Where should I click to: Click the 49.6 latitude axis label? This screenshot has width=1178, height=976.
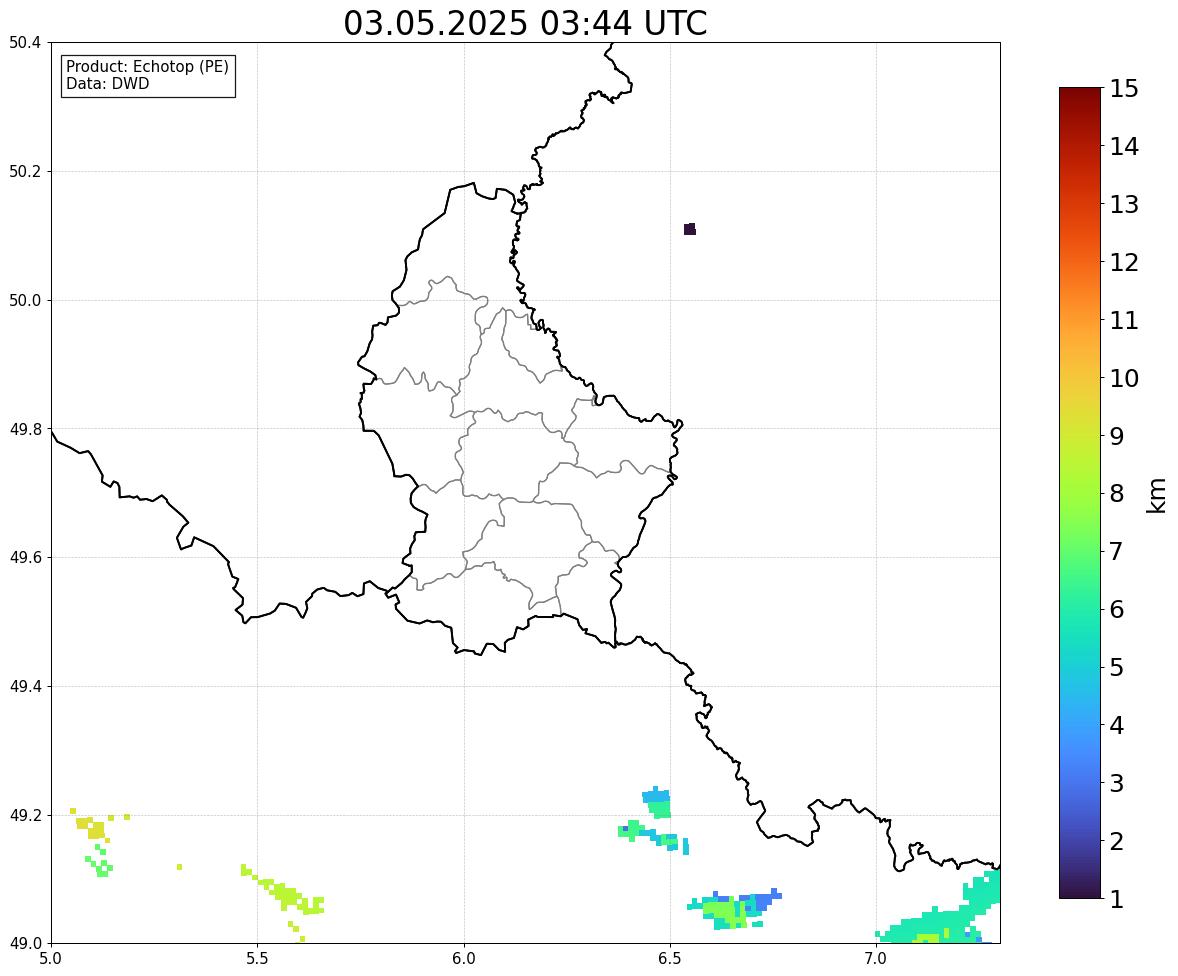(25, 557)
